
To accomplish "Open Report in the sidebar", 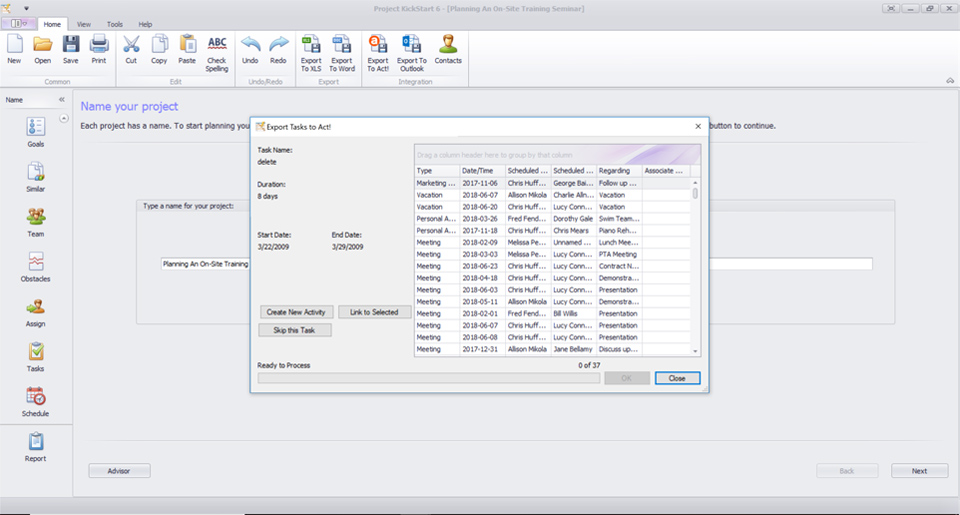I will 36,446.
